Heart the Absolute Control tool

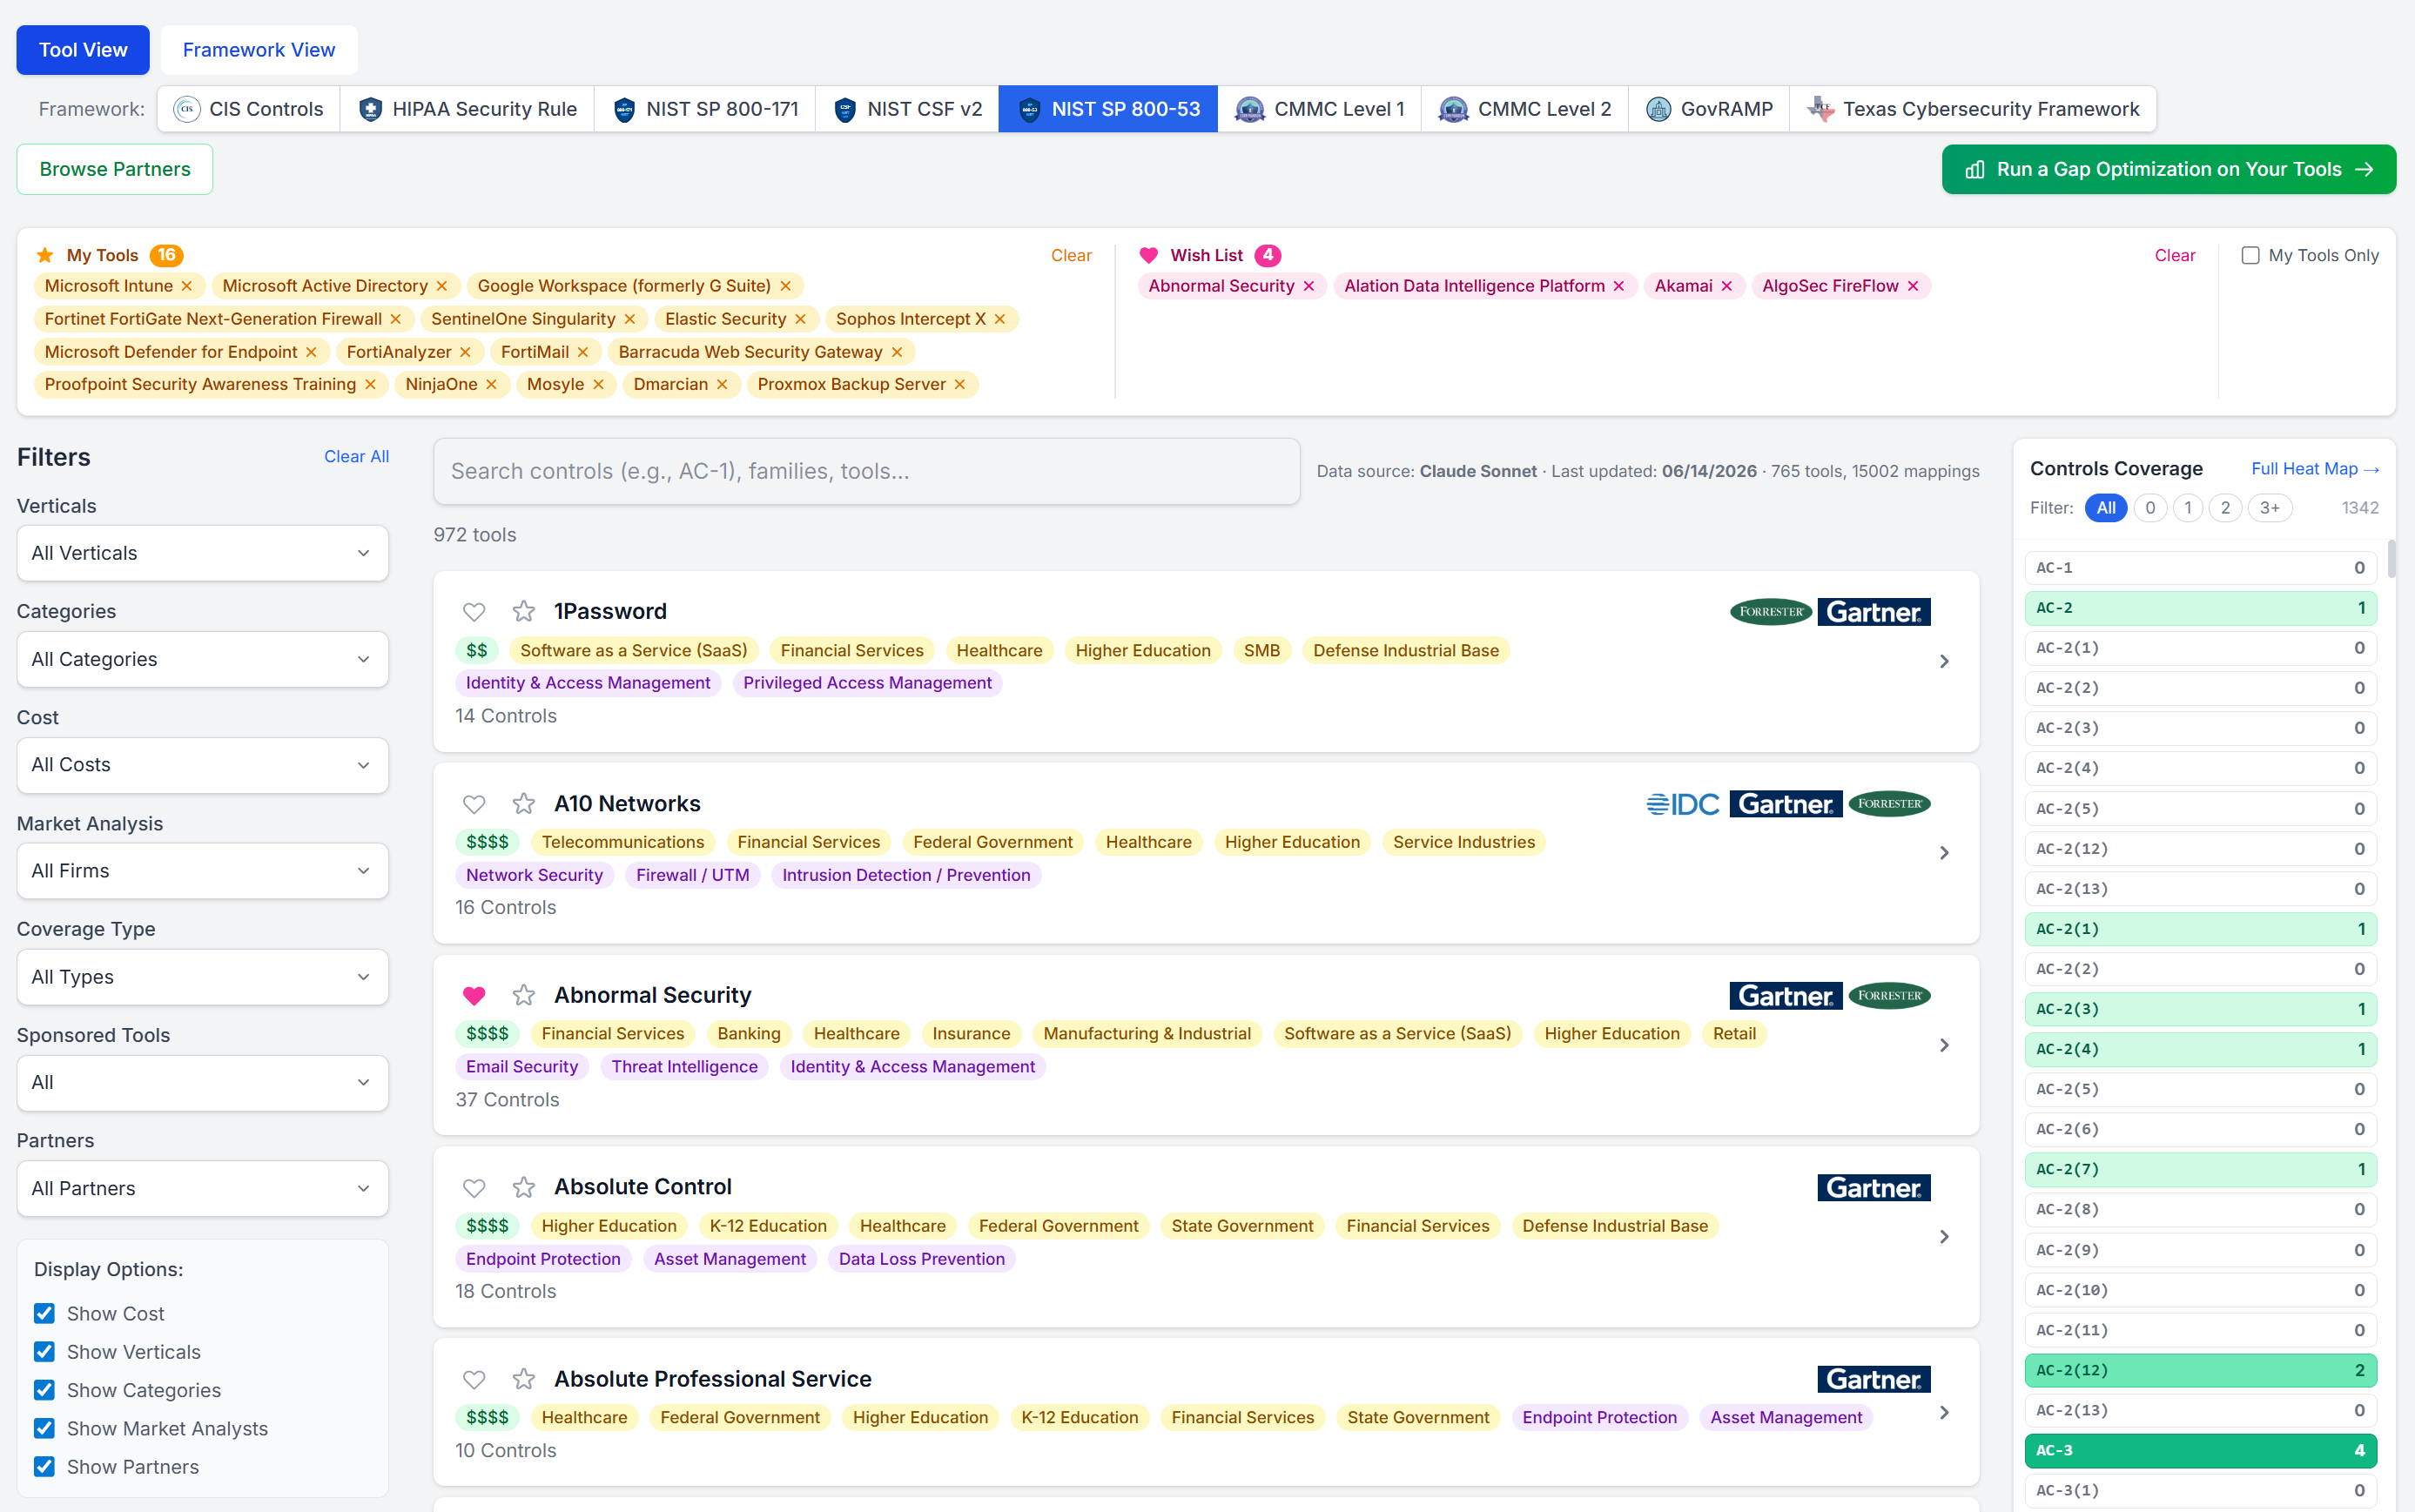click(474, 1188)
